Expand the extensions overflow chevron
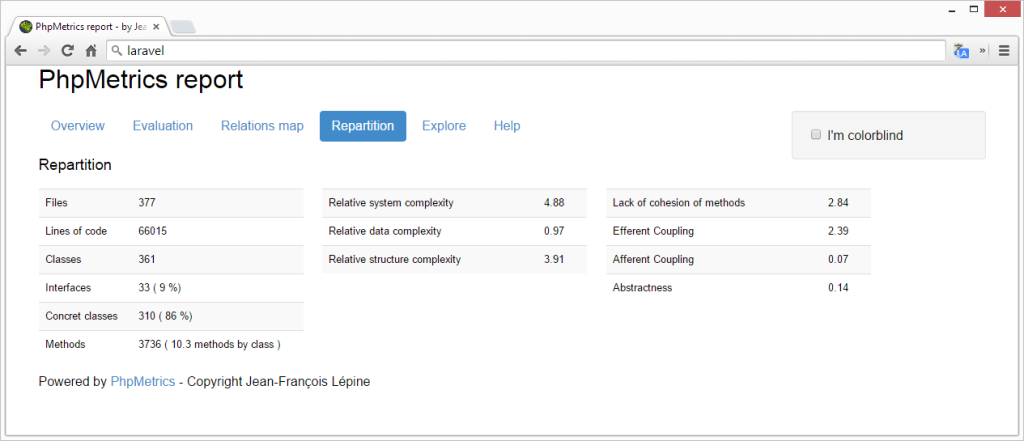 (982, 51)
